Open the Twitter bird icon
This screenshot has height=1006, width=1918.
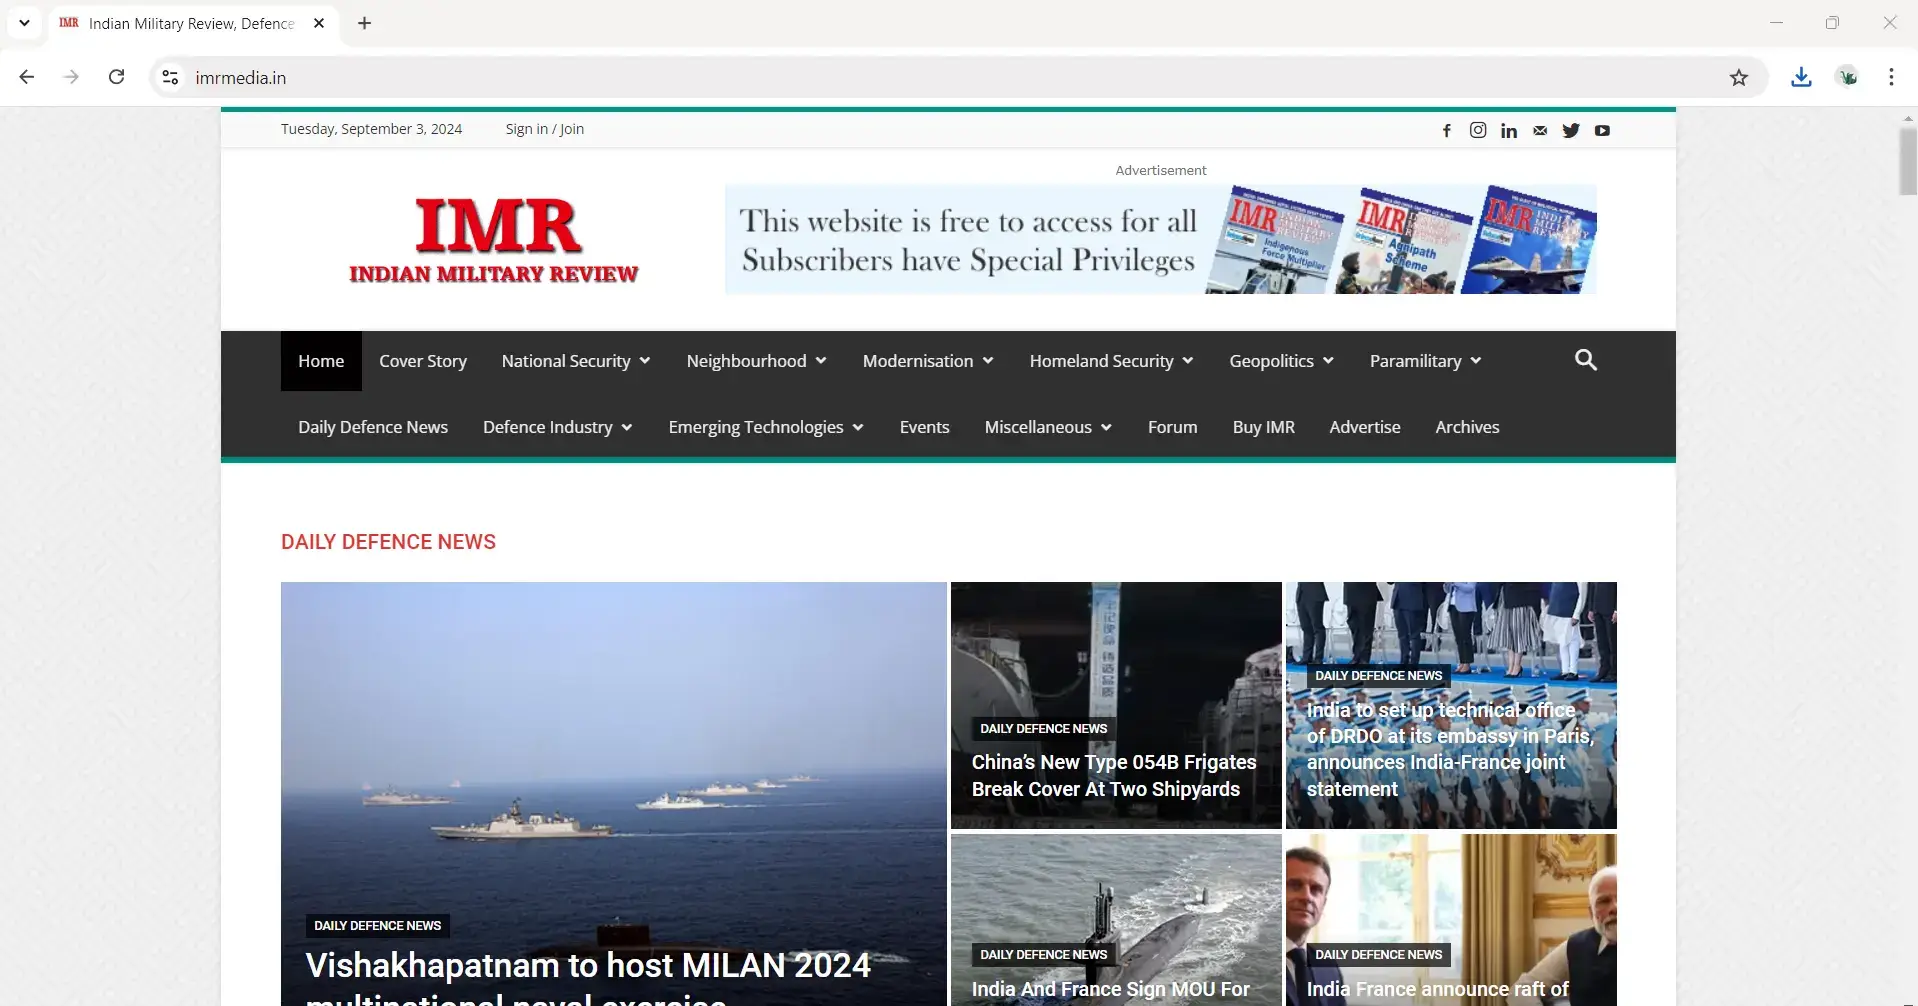[x=1571, y=130]
